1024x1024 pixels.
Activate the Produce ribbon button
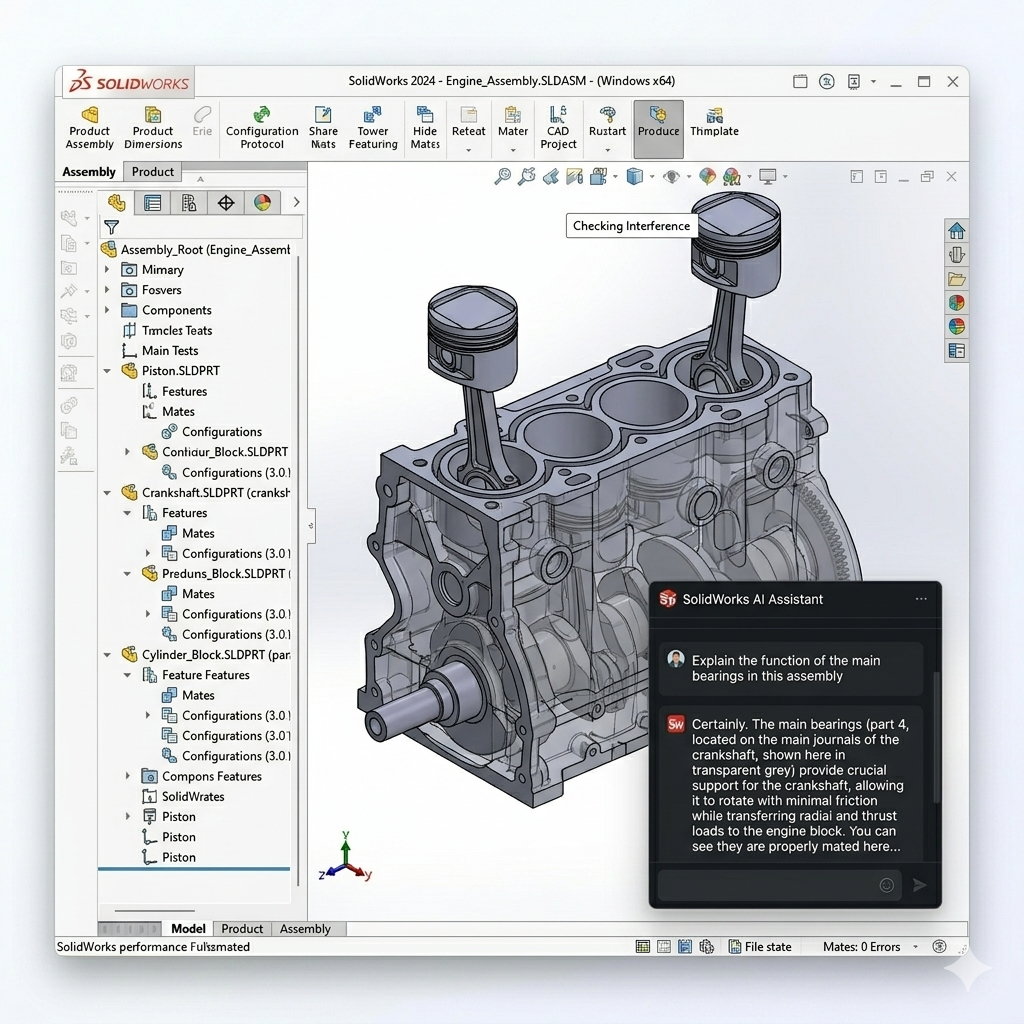pyautogui.click(x=658, y=129)
